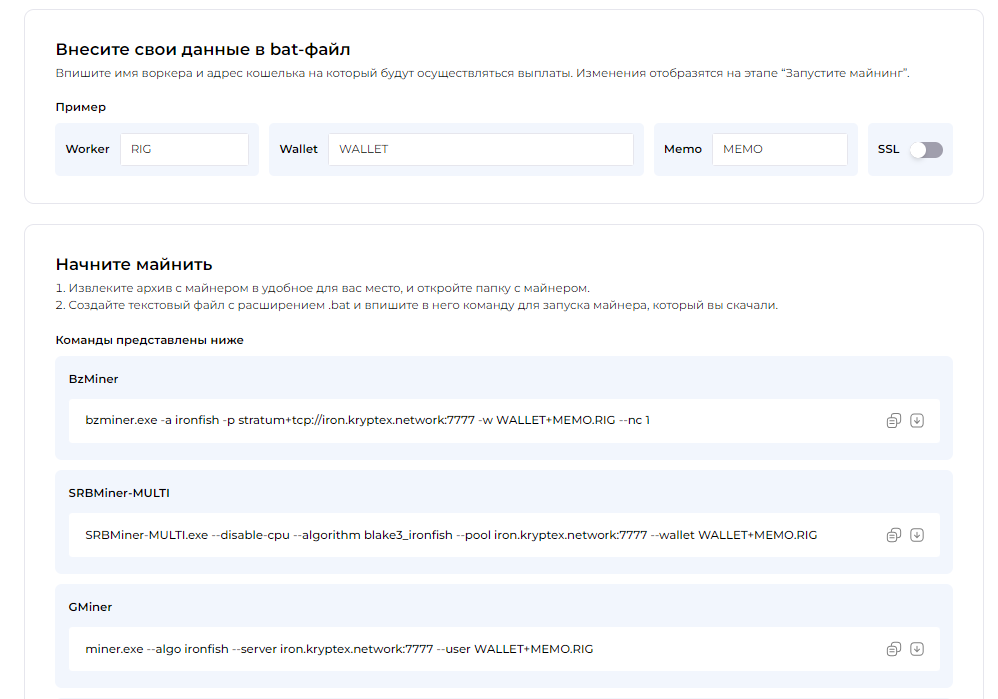Click the SRBMiner-MULTI section title
Viewport: 998px width, 699px height.
tap(119, 493)
